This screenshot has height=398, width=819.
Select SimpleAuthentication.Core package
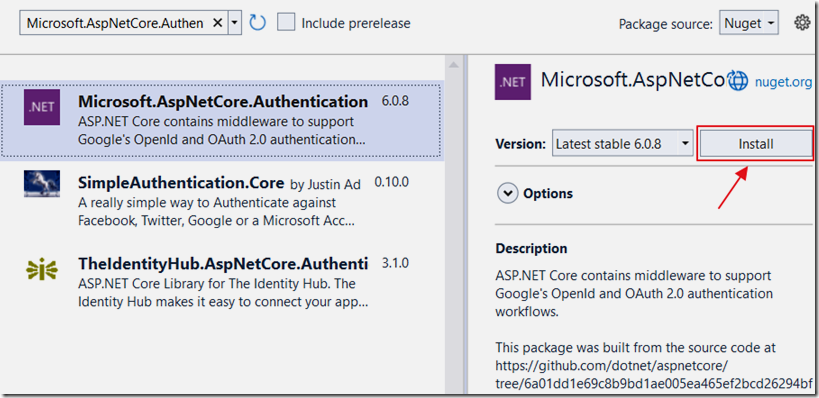(221, 201)
